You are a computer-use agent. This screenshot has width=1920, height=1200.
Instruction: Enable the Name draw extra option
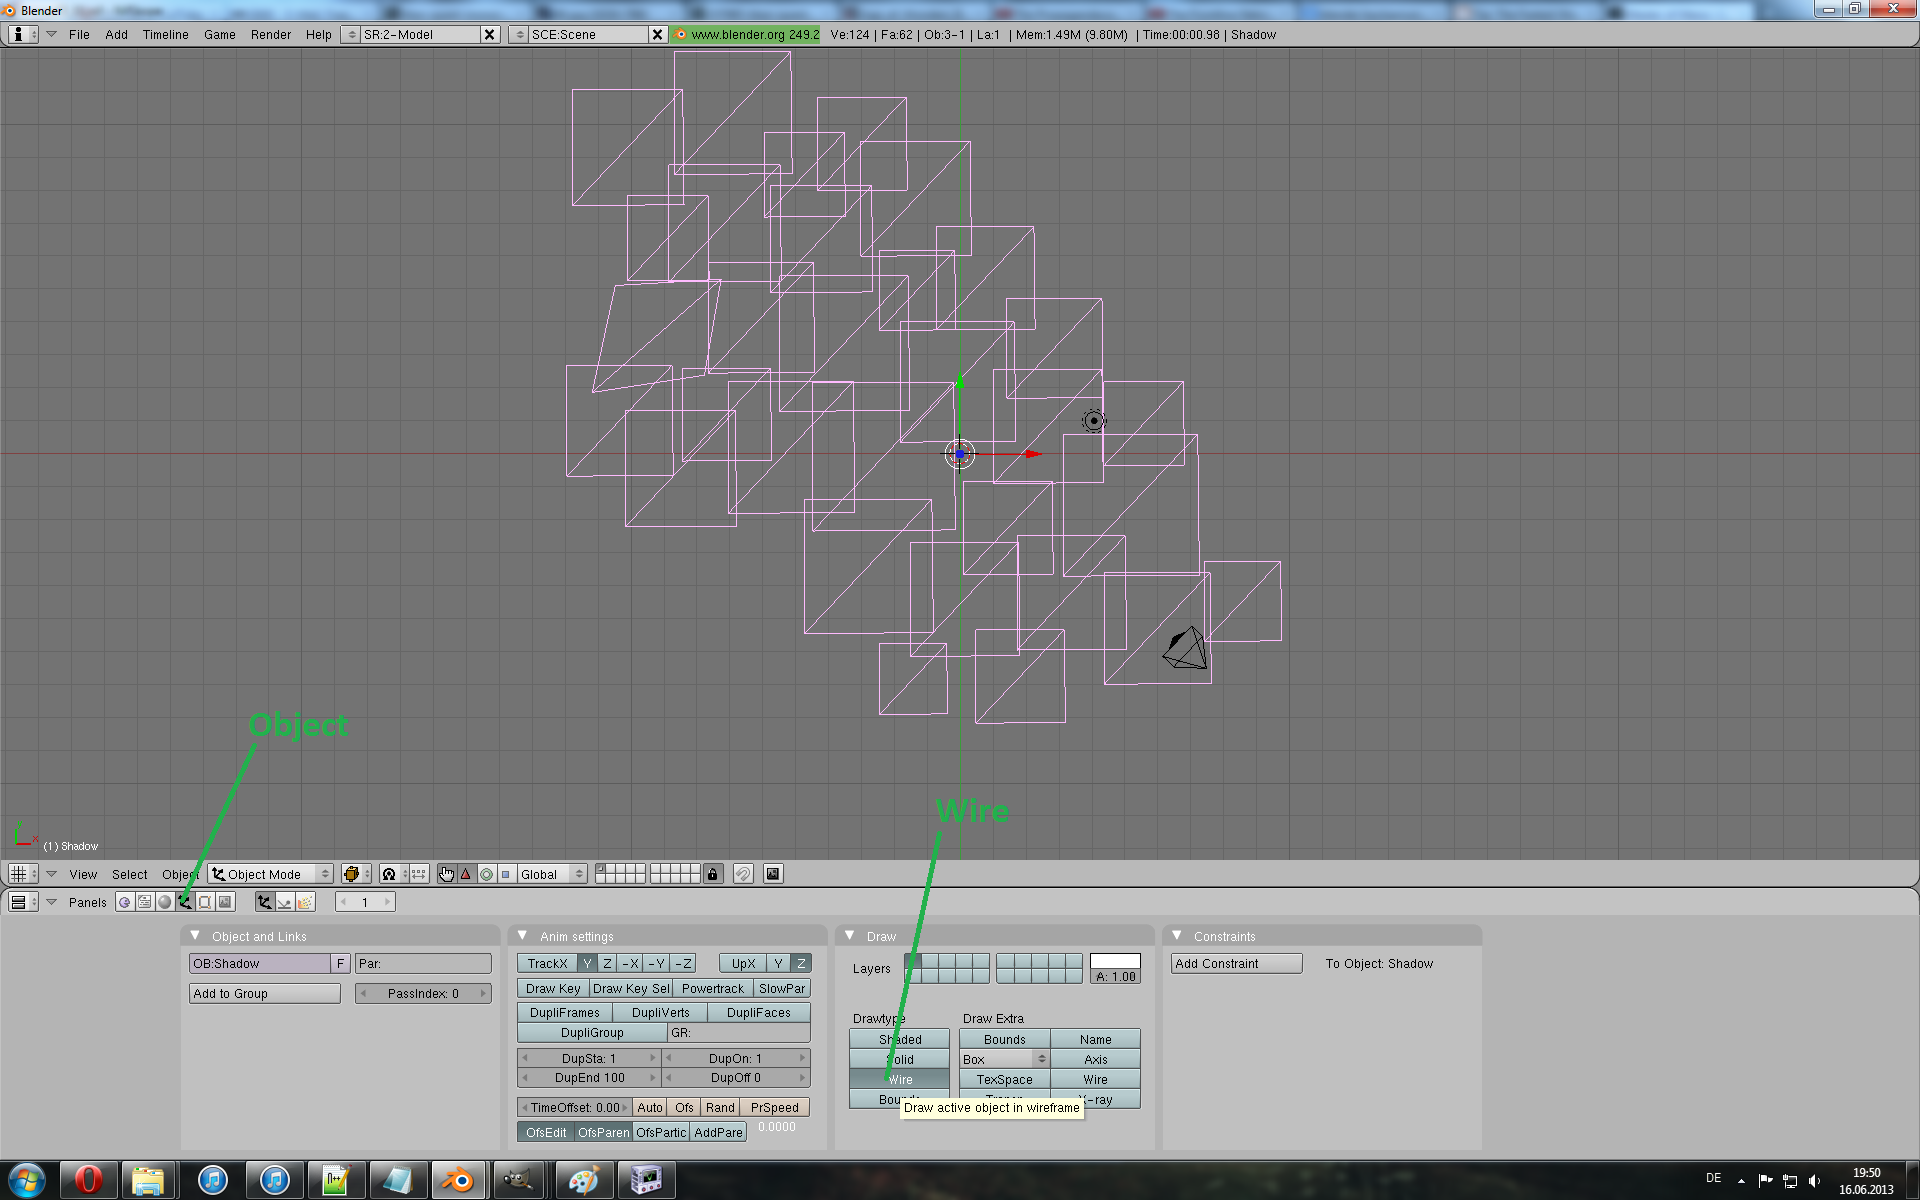click(x=1095, y=1039)
